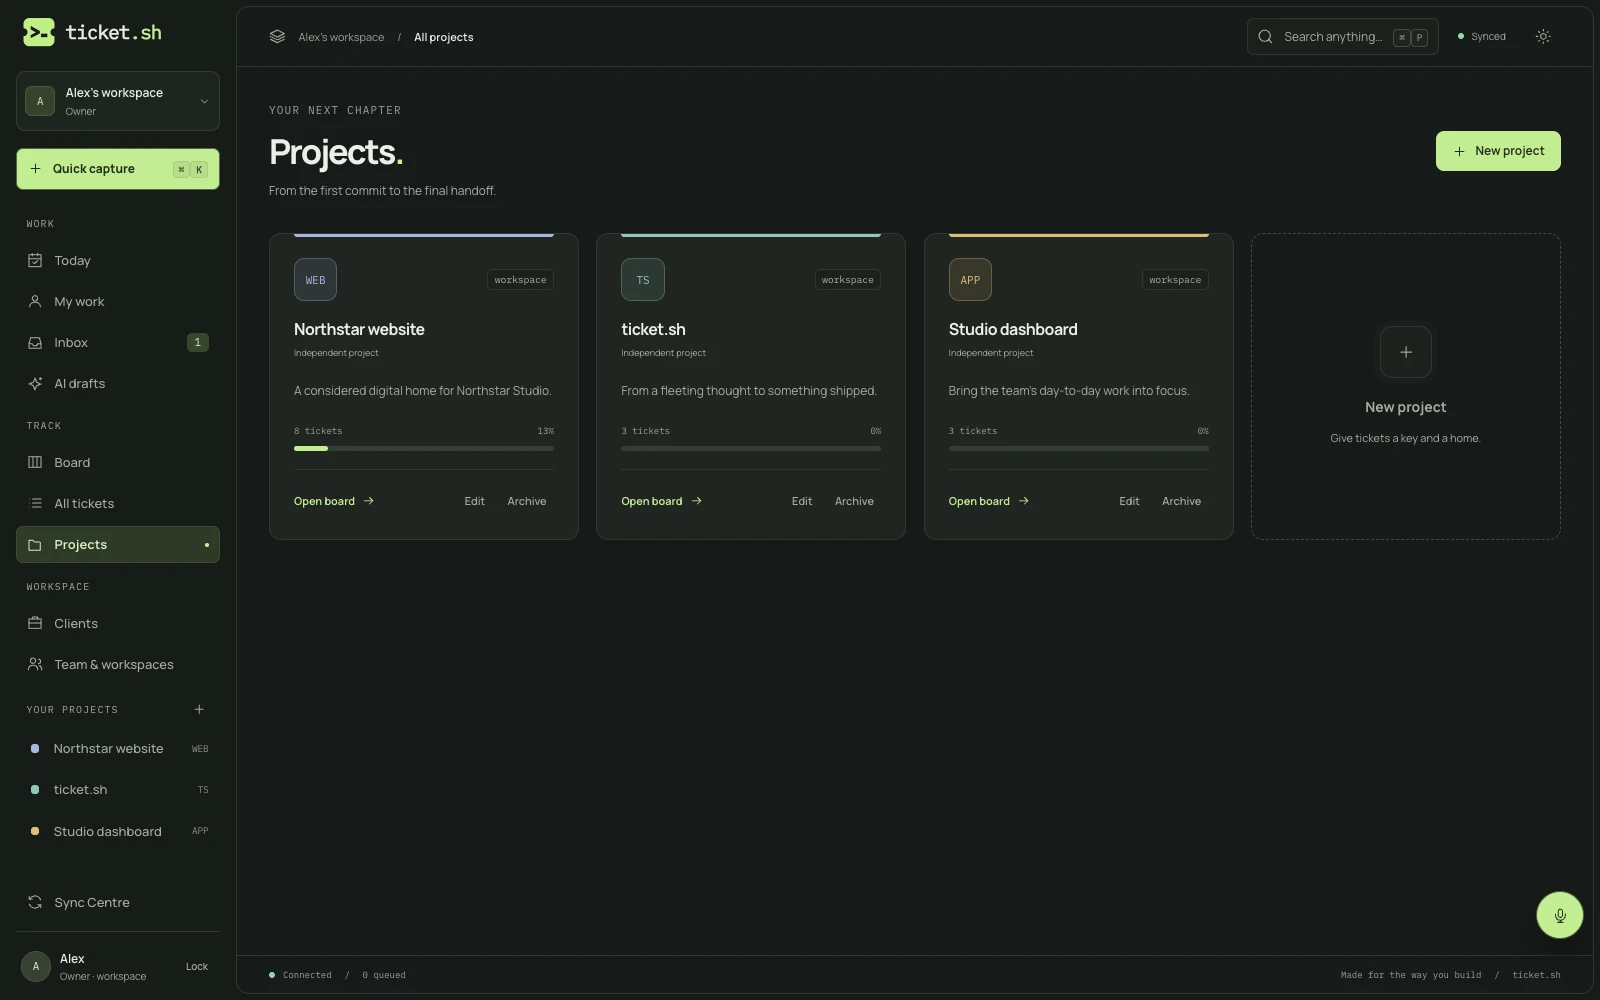Edit the ticket.sh project
Image resolution: width=1600 pixels, height=1000 pixels.
(802, 501)
